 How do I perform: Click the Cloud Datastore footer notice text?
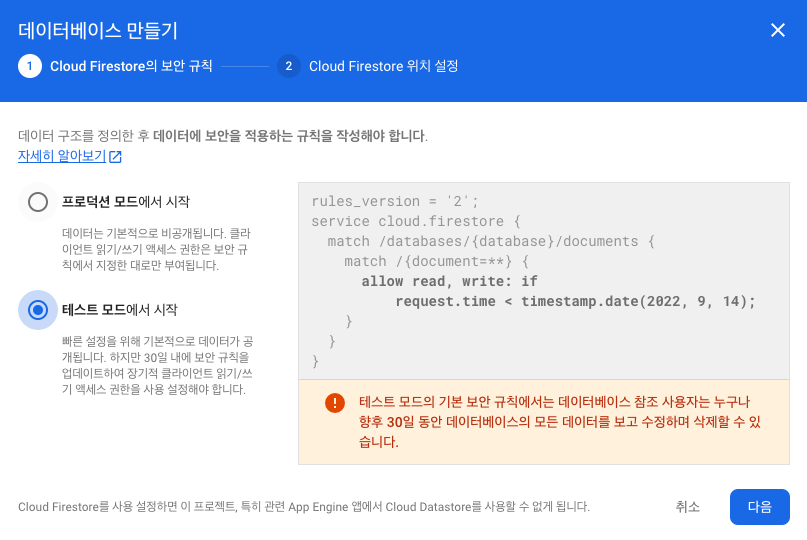[304, 507]
